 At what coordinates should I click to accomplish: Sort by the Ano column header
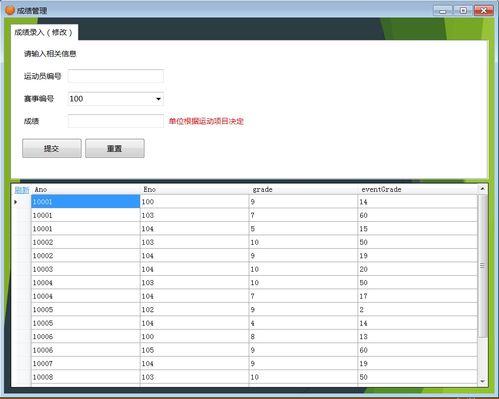point(86,190)
